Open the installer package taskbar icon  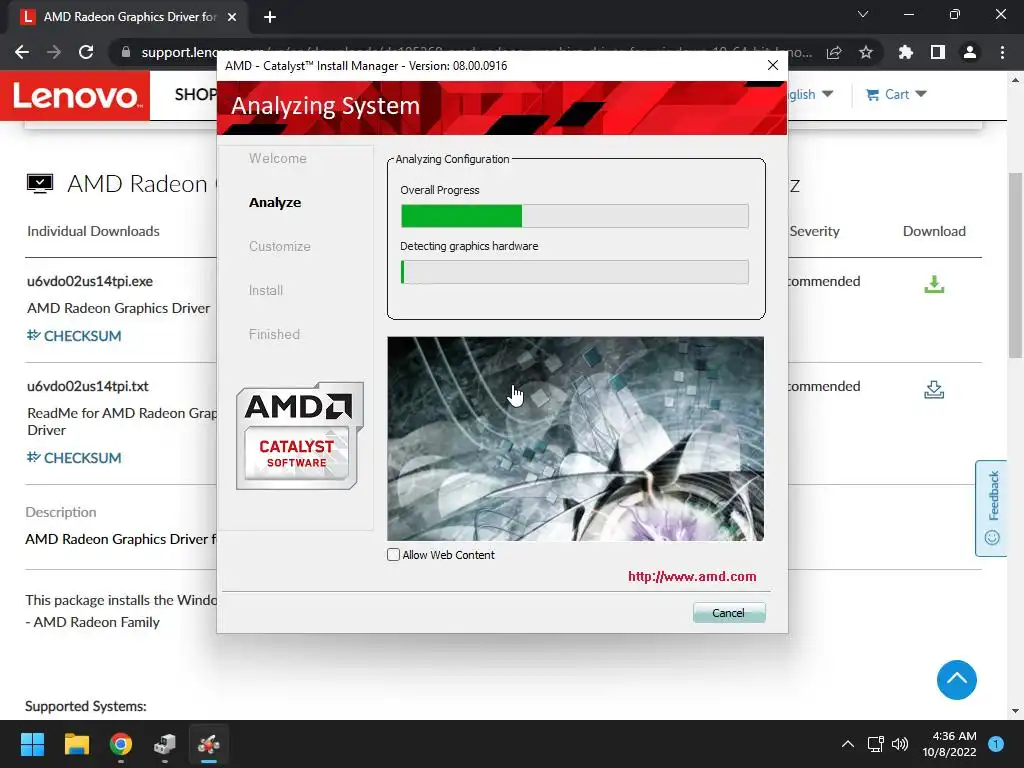point(165,744)
